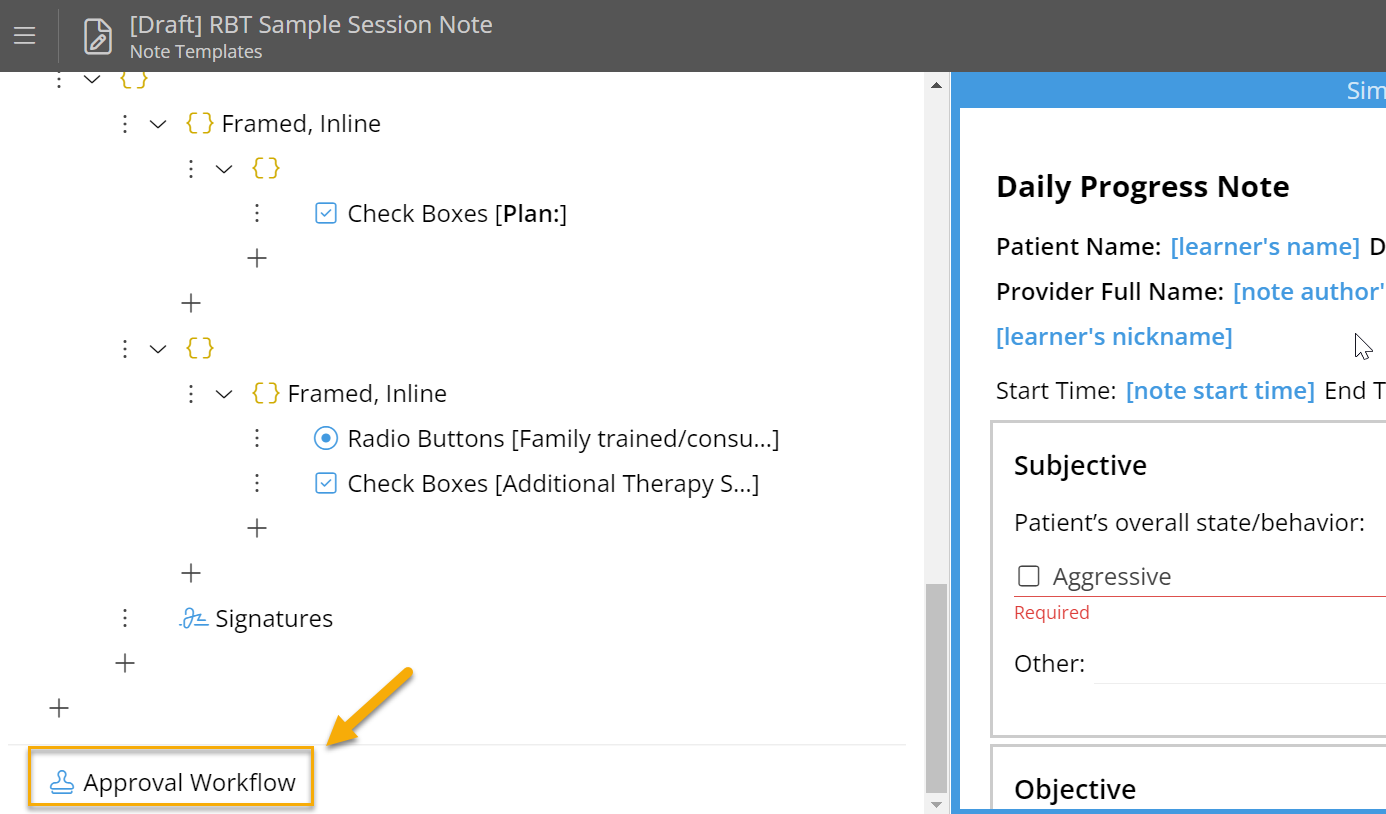Collapse the braces group above Check Boxes Plan
The height and width of the screenshot is (814, 1386).
click(224, 169)
